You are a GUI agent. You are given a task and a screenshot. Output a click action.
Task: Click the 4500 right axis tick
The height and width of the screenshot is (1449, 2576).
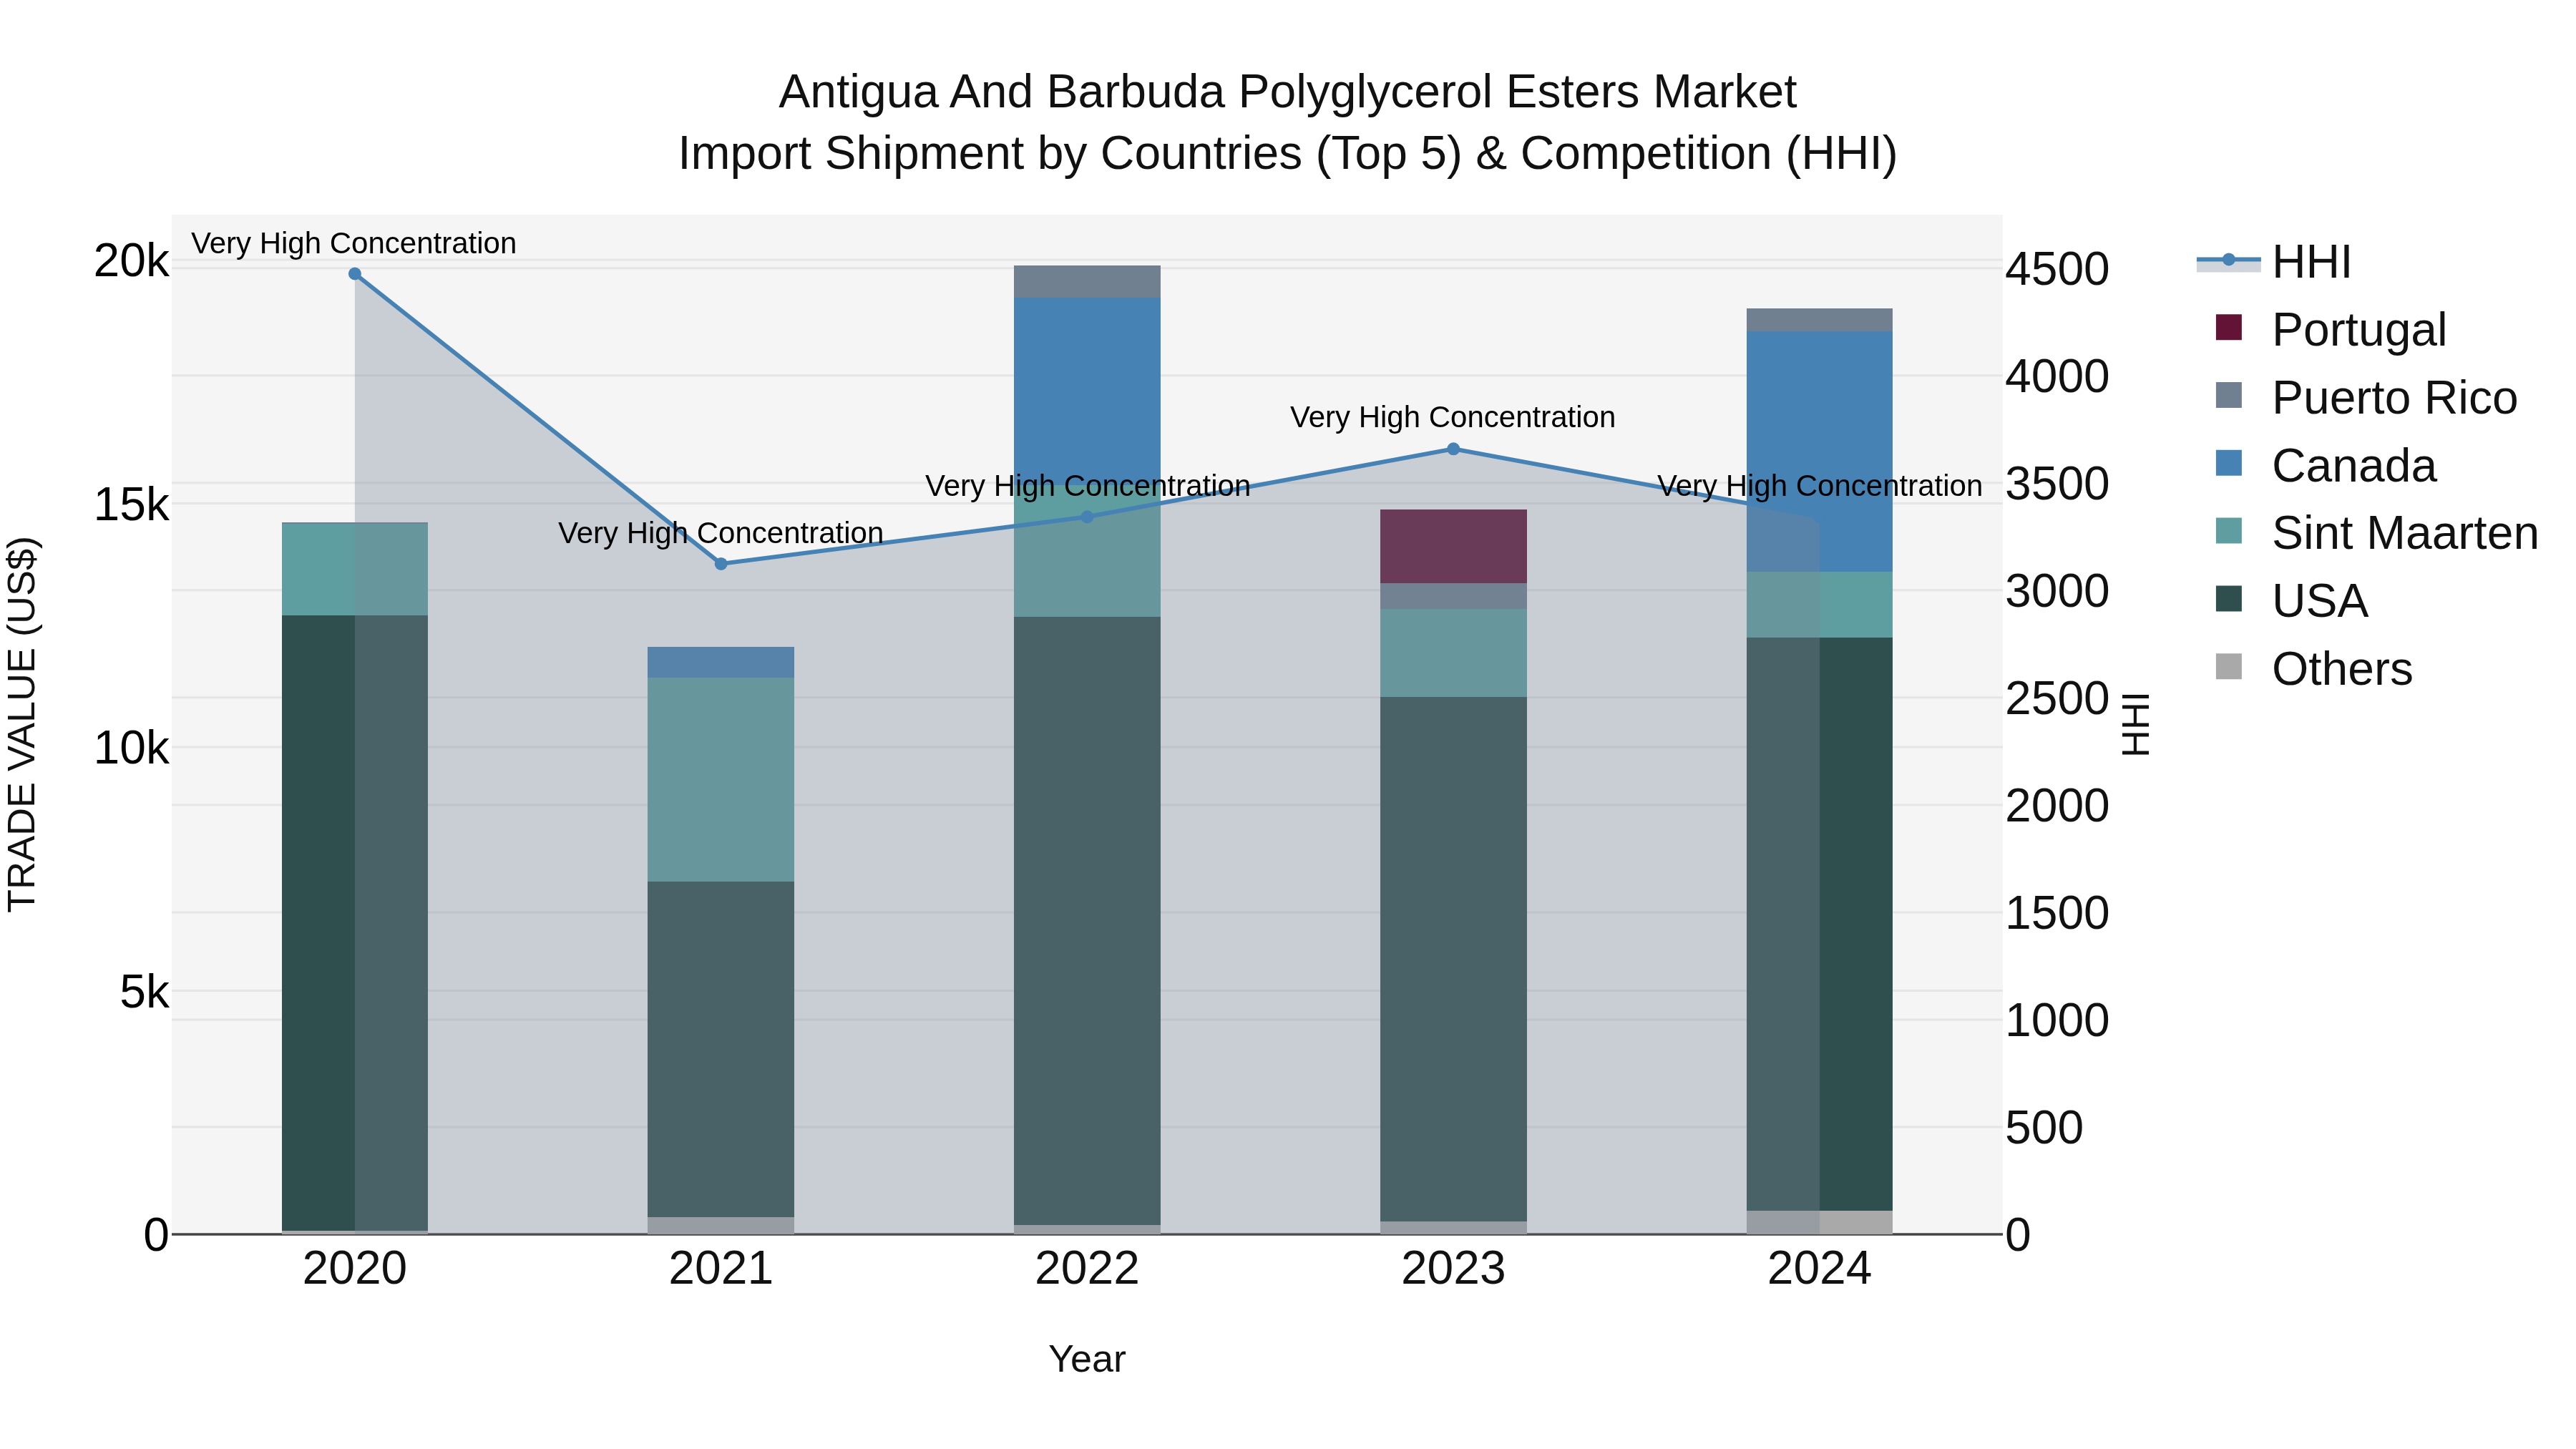pos(2058,269)
